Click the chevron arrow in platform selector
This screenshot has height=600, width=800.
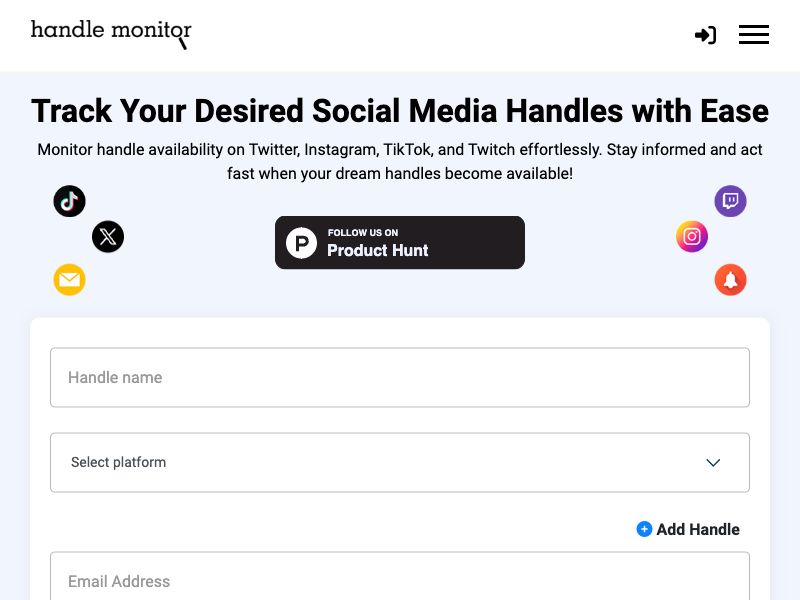(x=713, y=463)
